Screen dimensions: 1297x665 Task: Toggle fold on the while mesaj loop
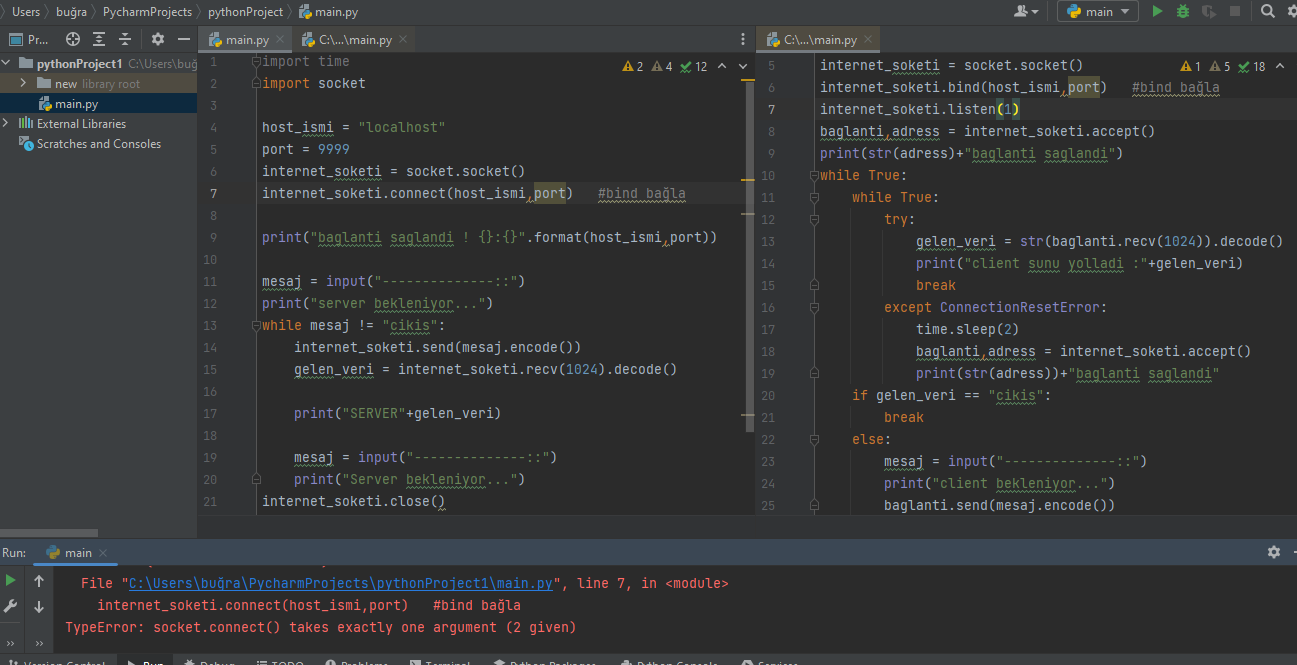click(x=256, y=326)
